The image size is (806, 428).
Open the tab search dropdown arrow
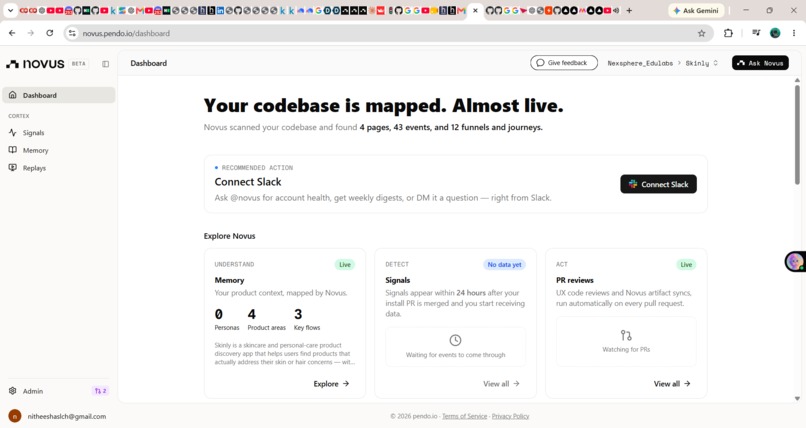(10, 10)
